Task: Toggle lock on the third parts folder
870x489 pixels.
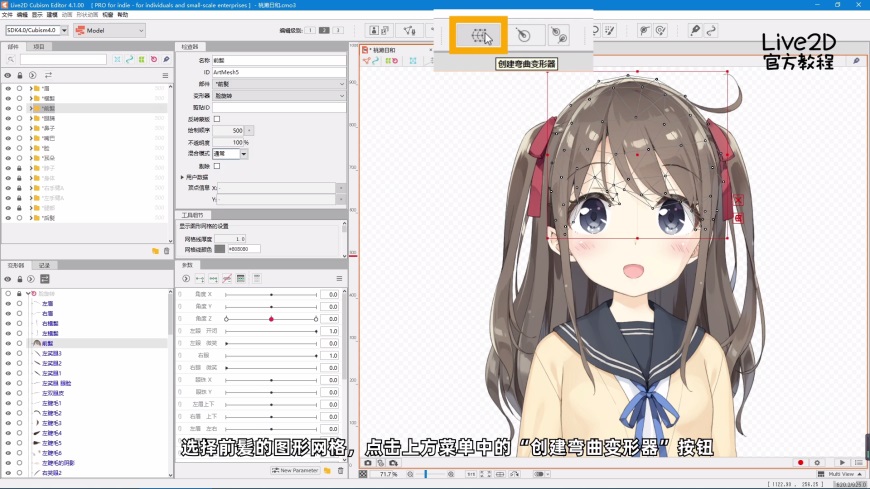Action: pos(19,108)
